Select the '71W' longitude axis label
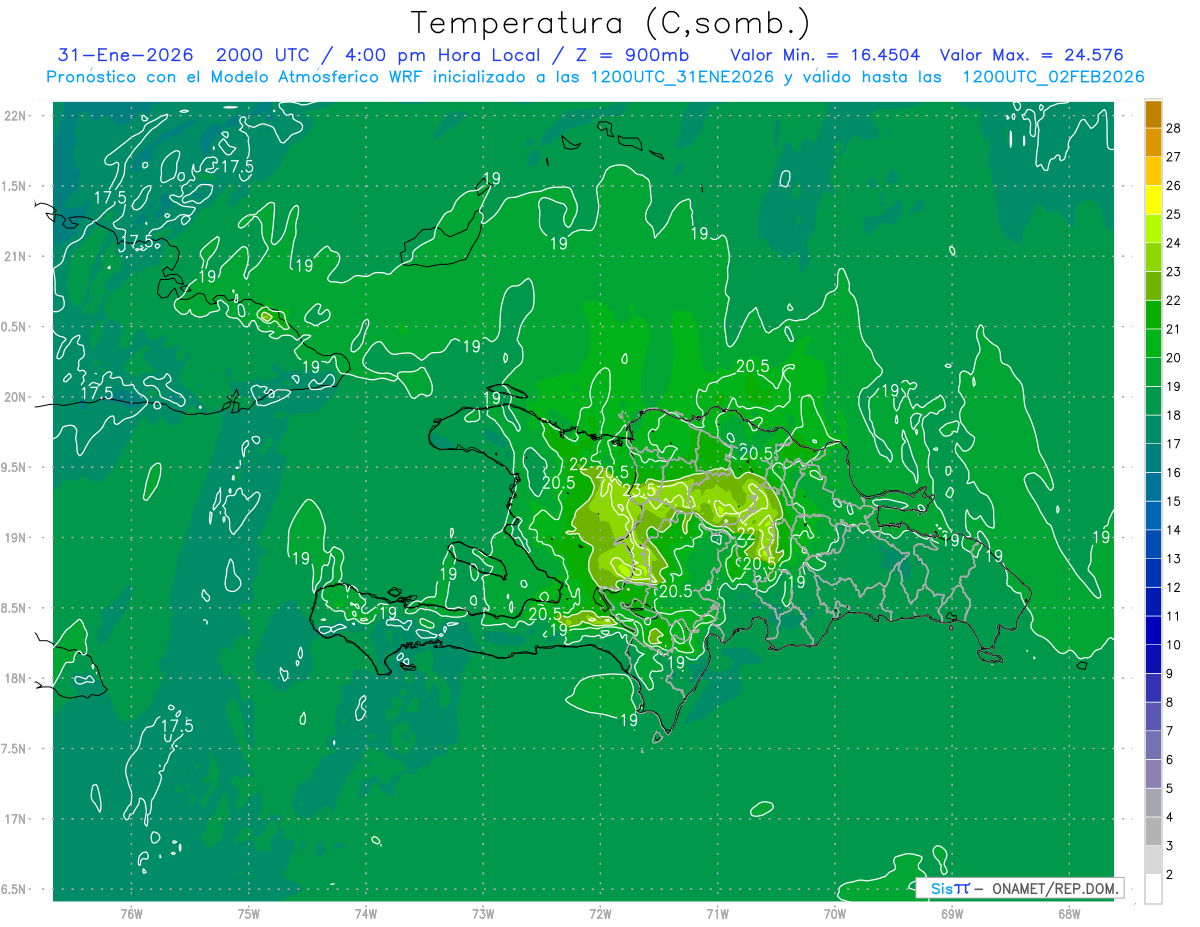This screenshot has width=1200, height=927. [x=717, y=913]
